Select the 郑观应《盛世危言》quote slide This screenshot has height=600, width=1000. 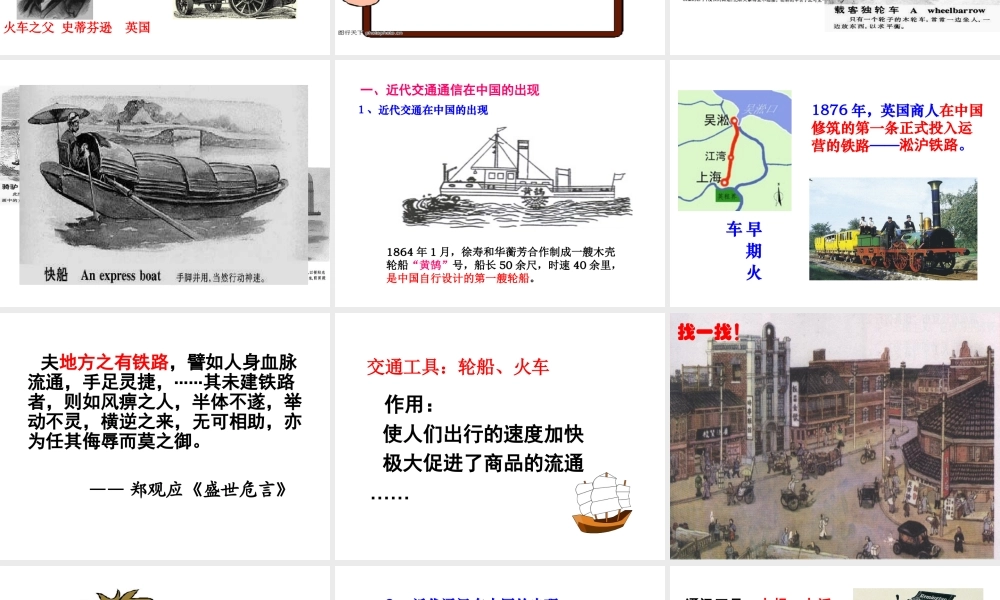(165, 436)
